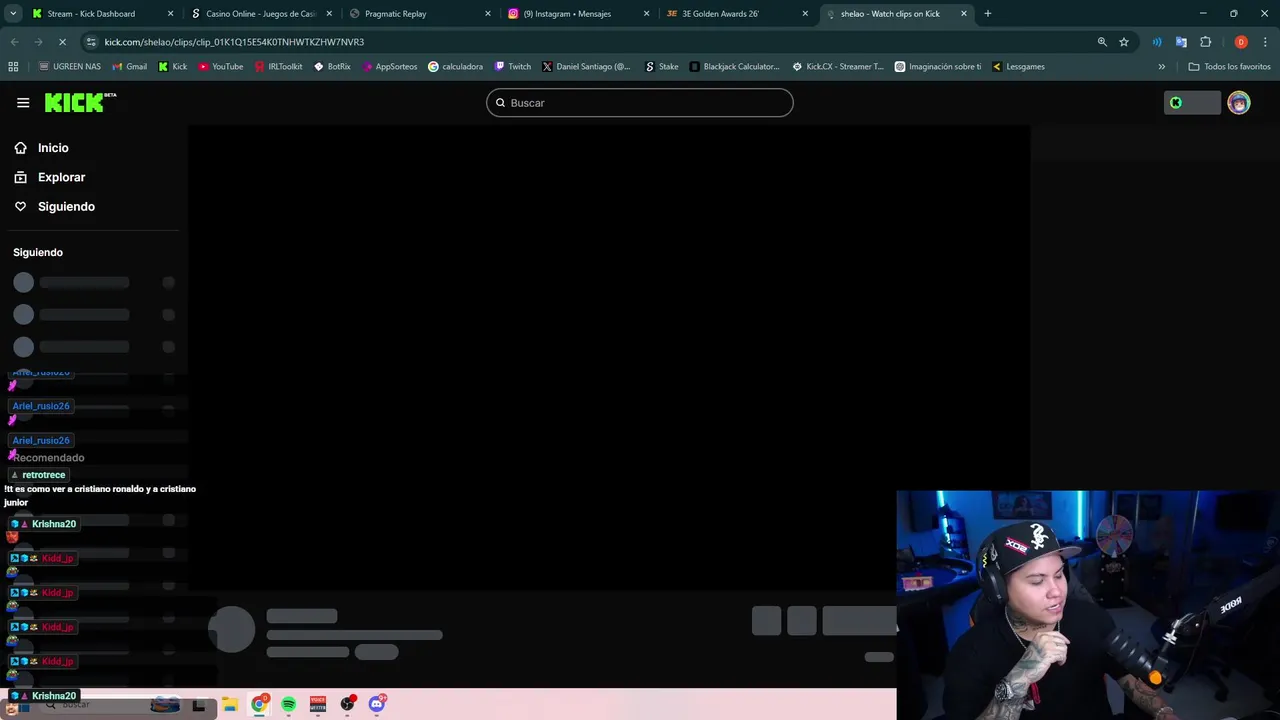Expand hidden bookmarks chevron
1280x720 pixels.
1161,67
